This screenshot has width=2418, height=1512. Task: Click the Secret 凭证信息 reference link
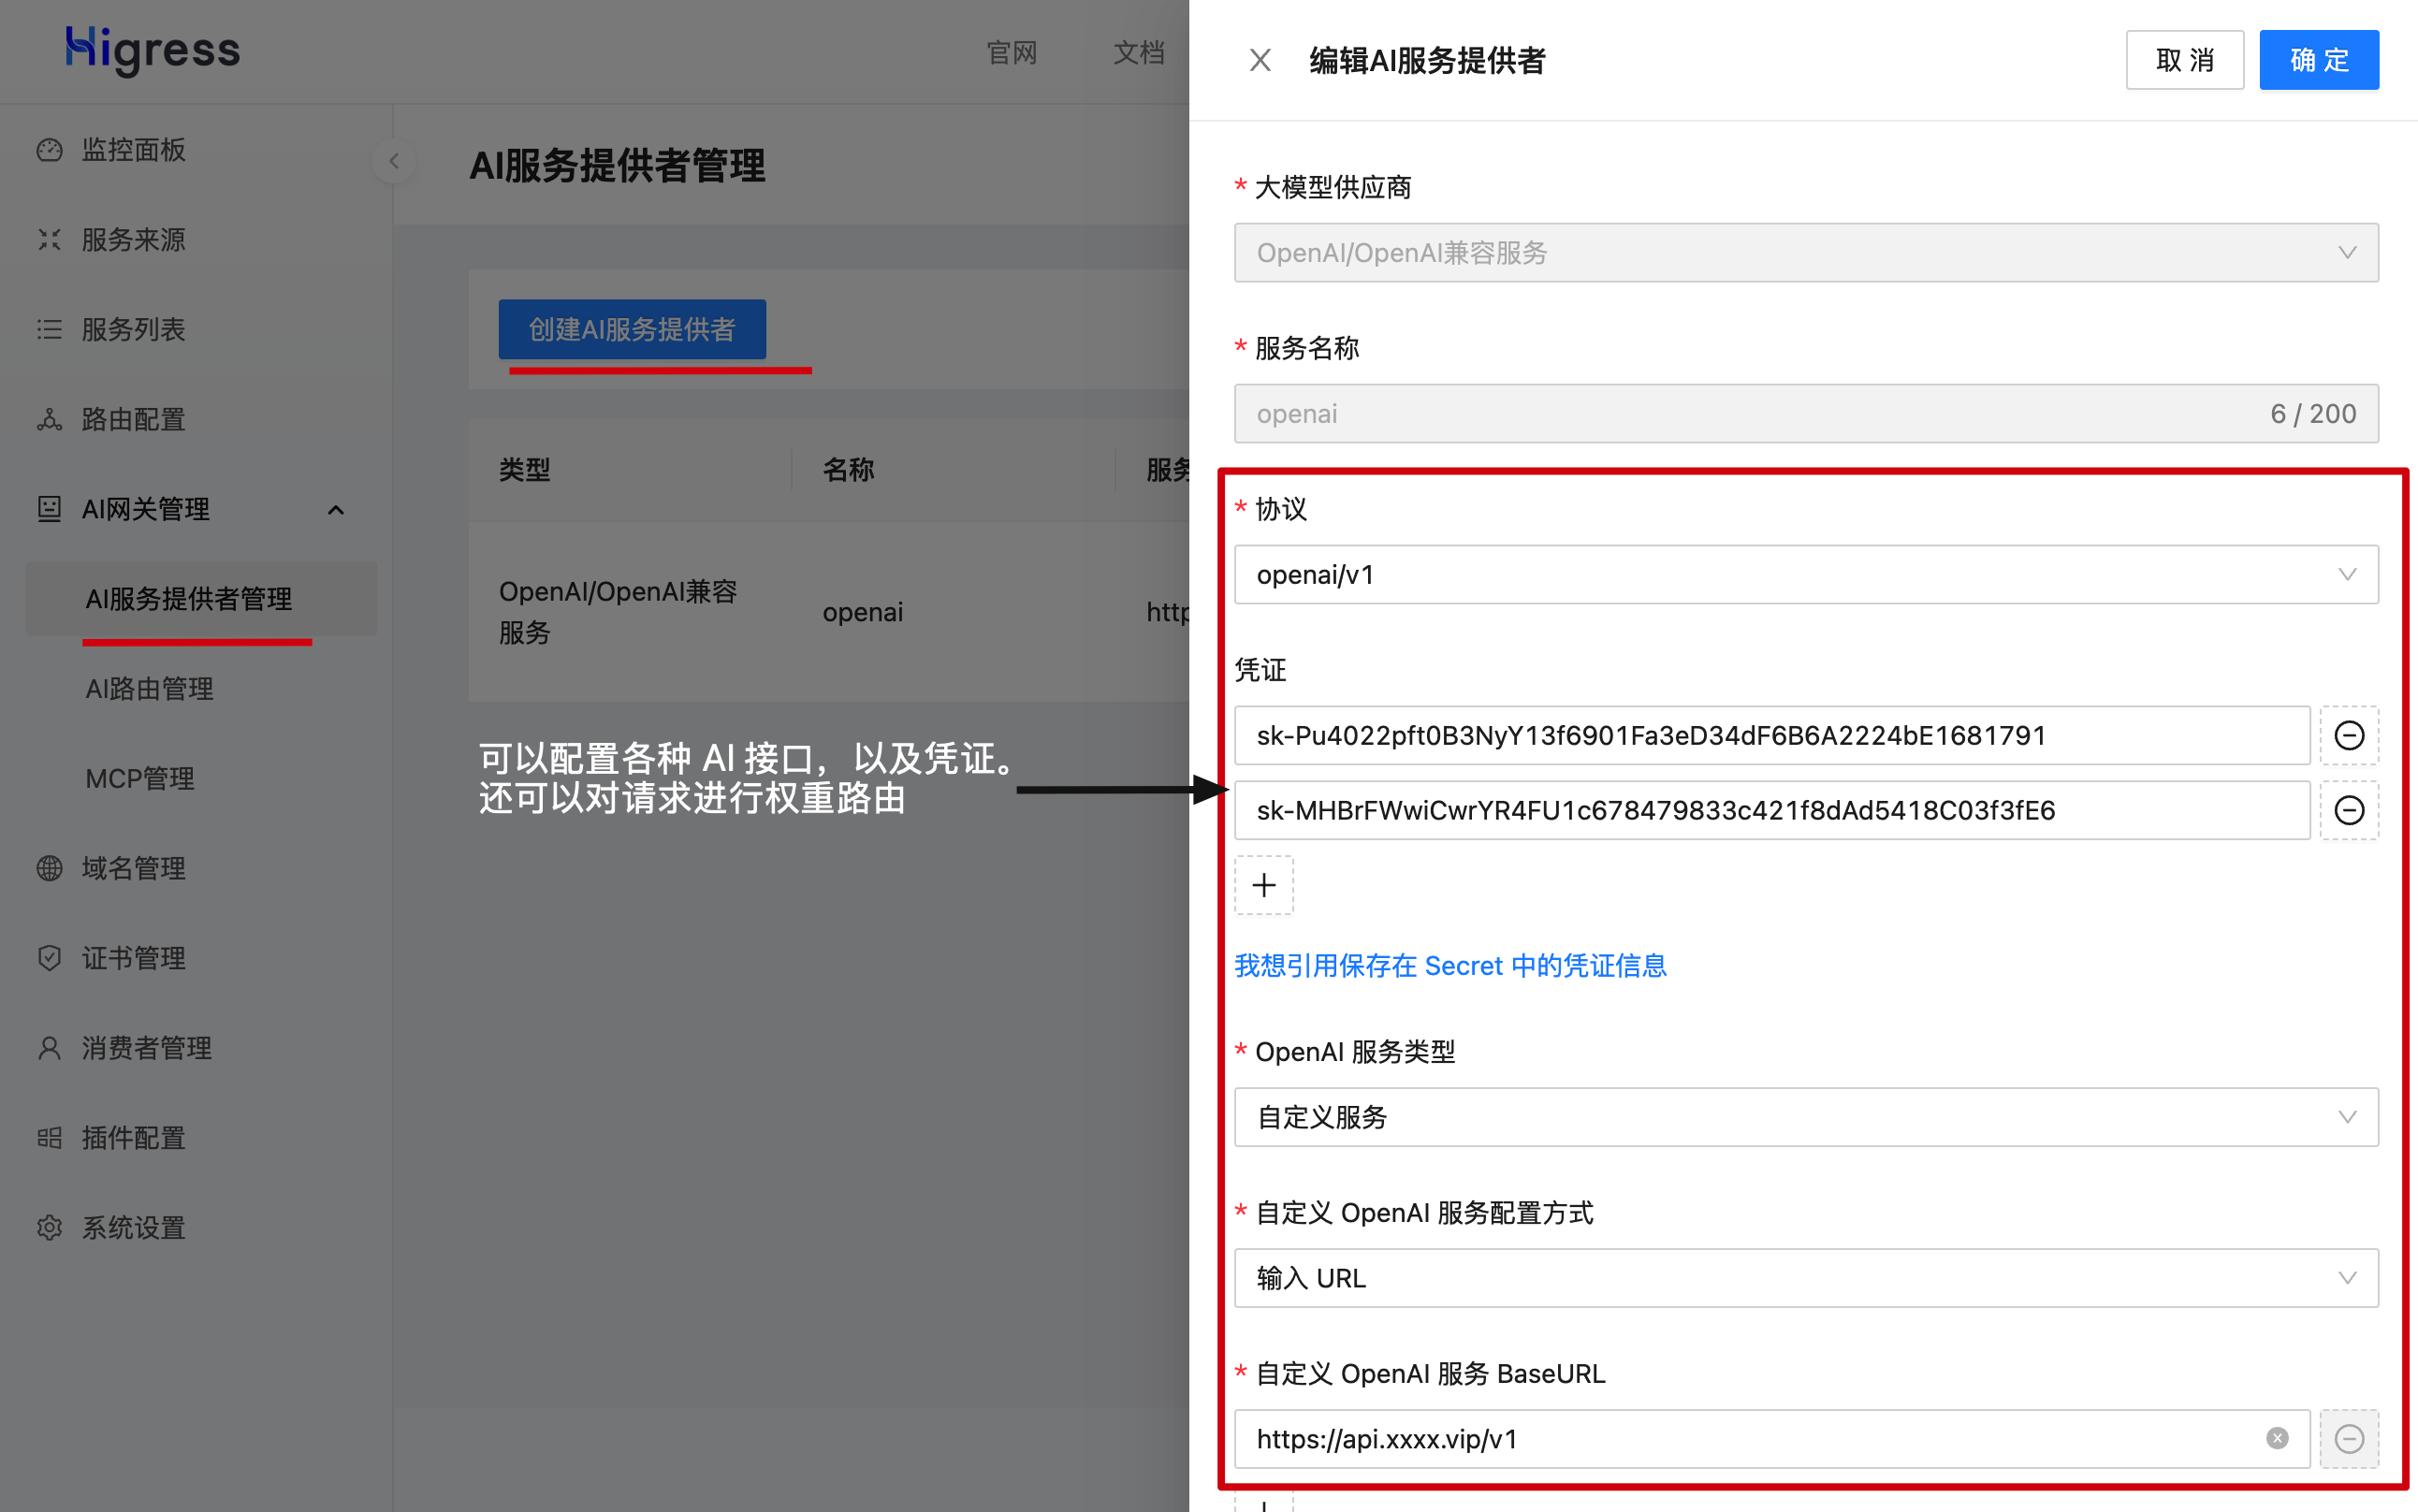(1450, 965)
